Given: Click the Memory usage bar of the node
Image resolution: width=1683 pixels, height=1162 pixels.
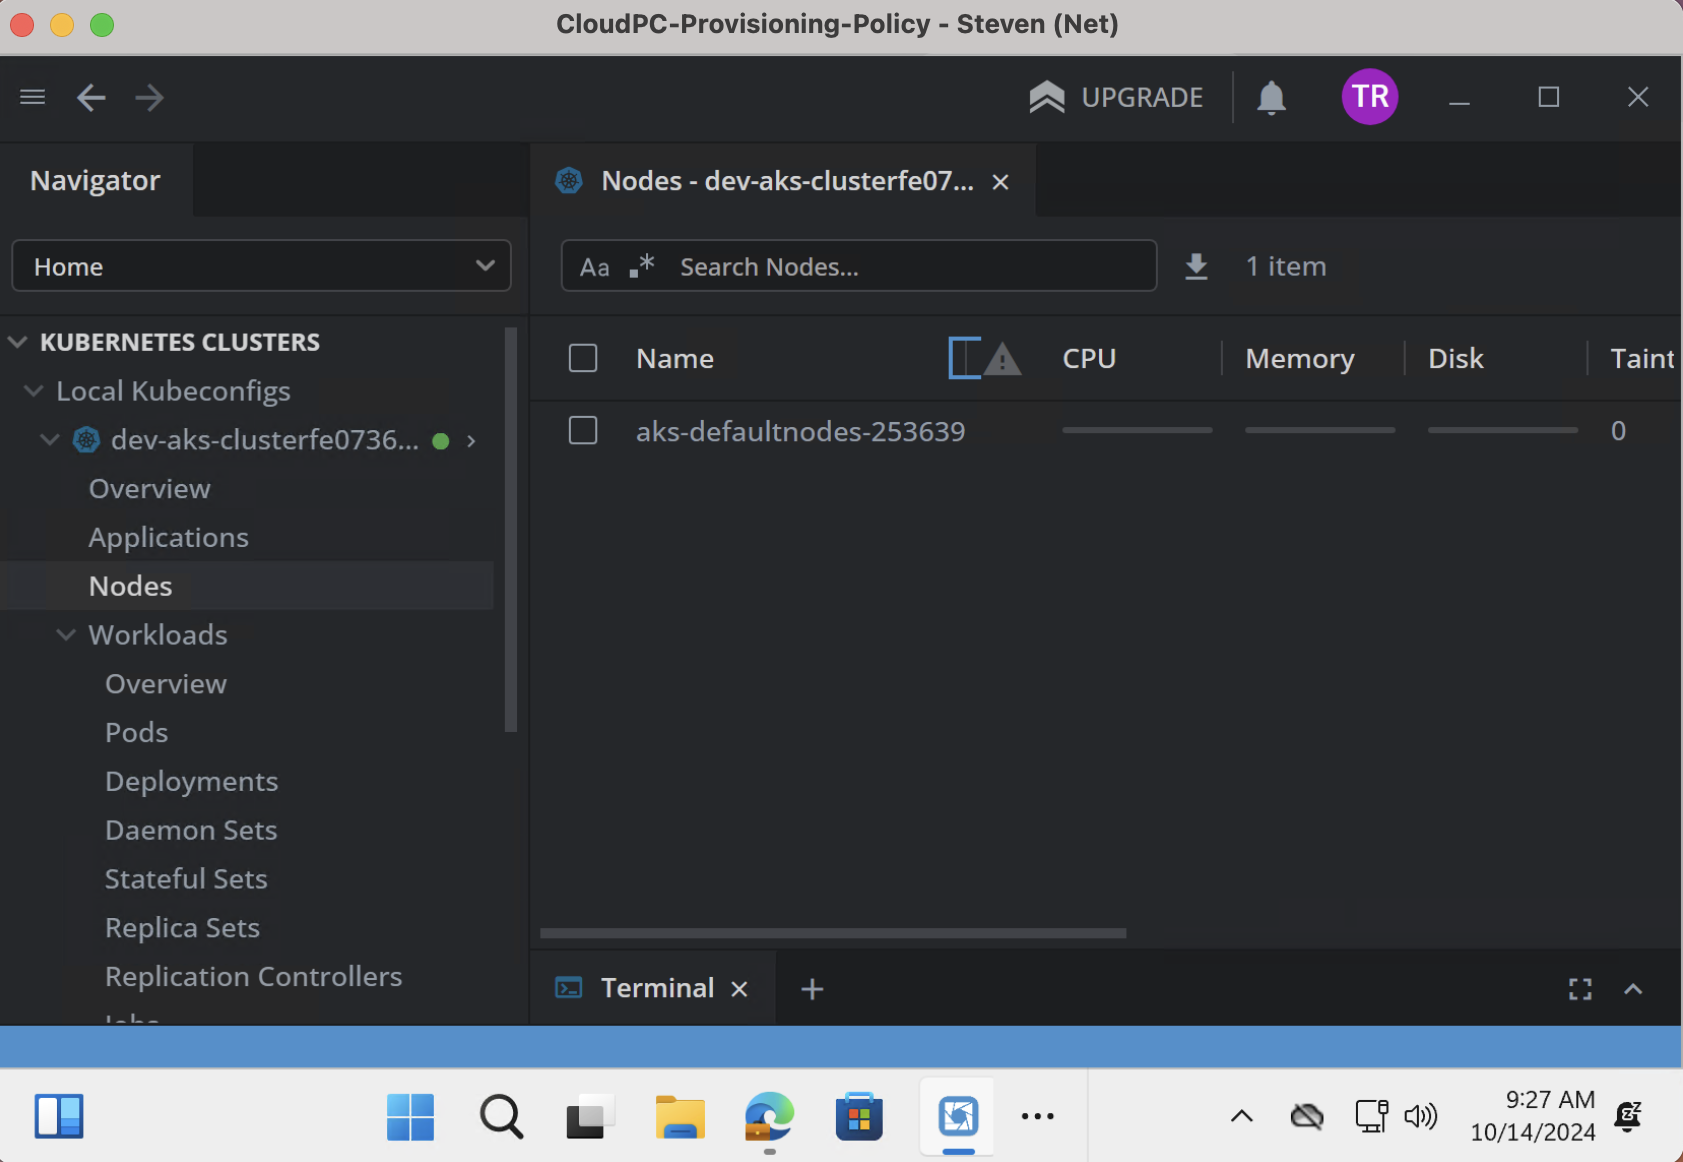Looking at the screenshot, I should [x=1320, y=430].
